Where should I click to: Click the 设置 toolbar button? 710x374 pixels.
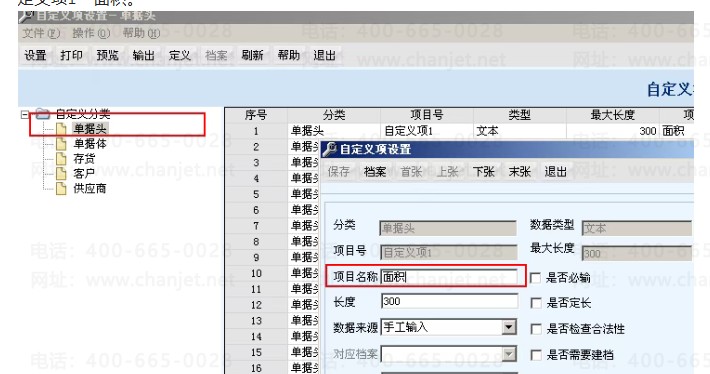pos(35,55)
